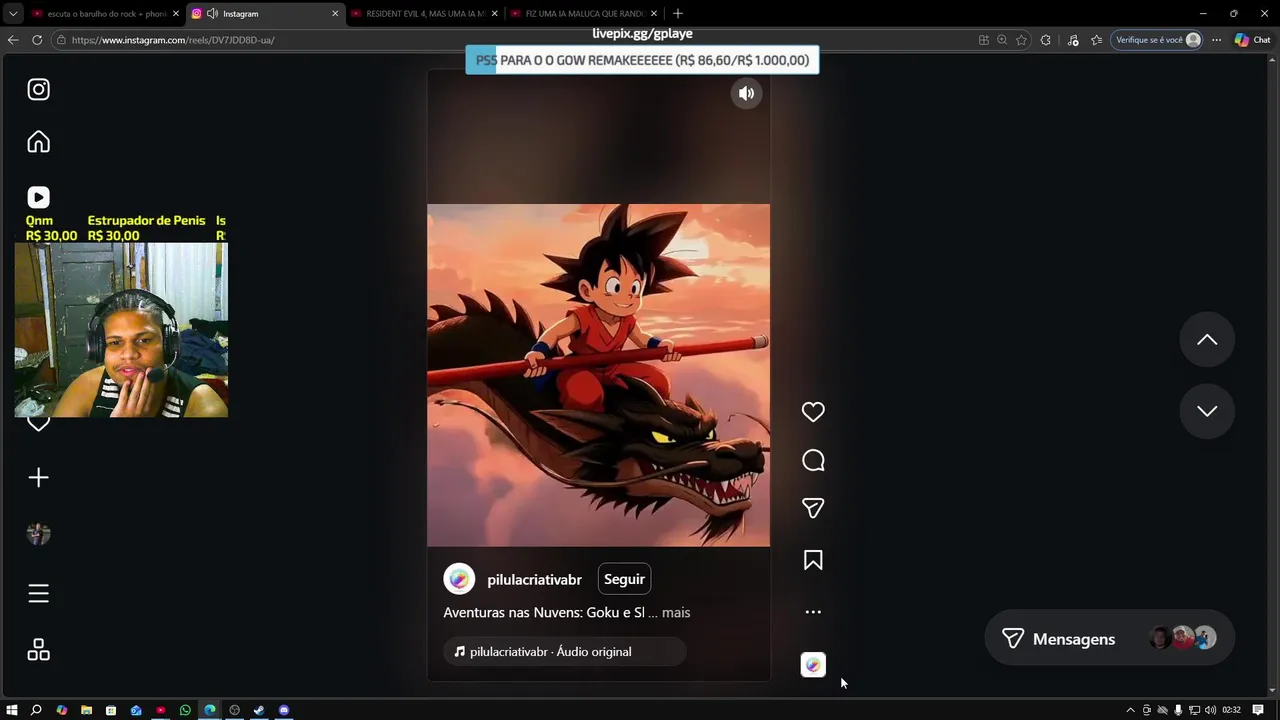Open the app available icon in address bar
The height and width of the screenshot is (720, 1280).
[x=984, y=40]
